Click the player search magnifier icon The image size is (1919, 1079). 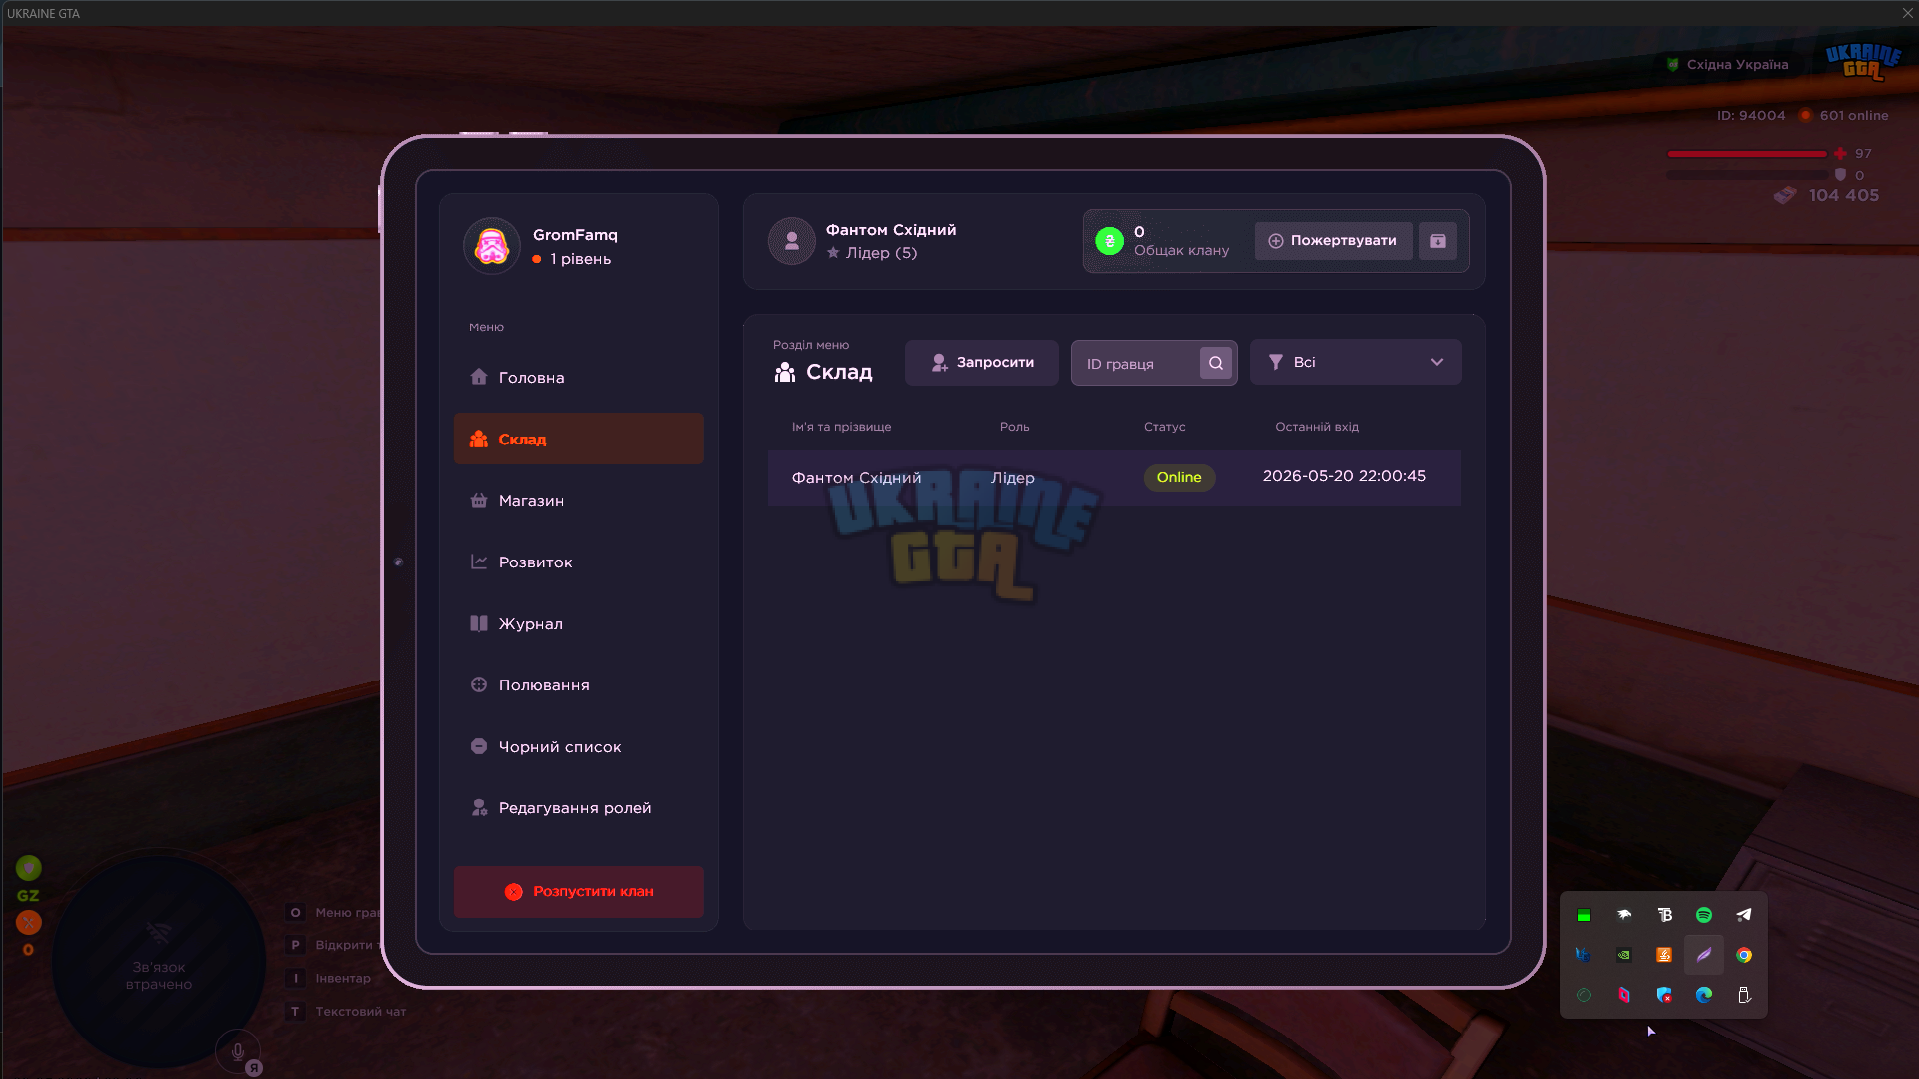[1215, 363]
